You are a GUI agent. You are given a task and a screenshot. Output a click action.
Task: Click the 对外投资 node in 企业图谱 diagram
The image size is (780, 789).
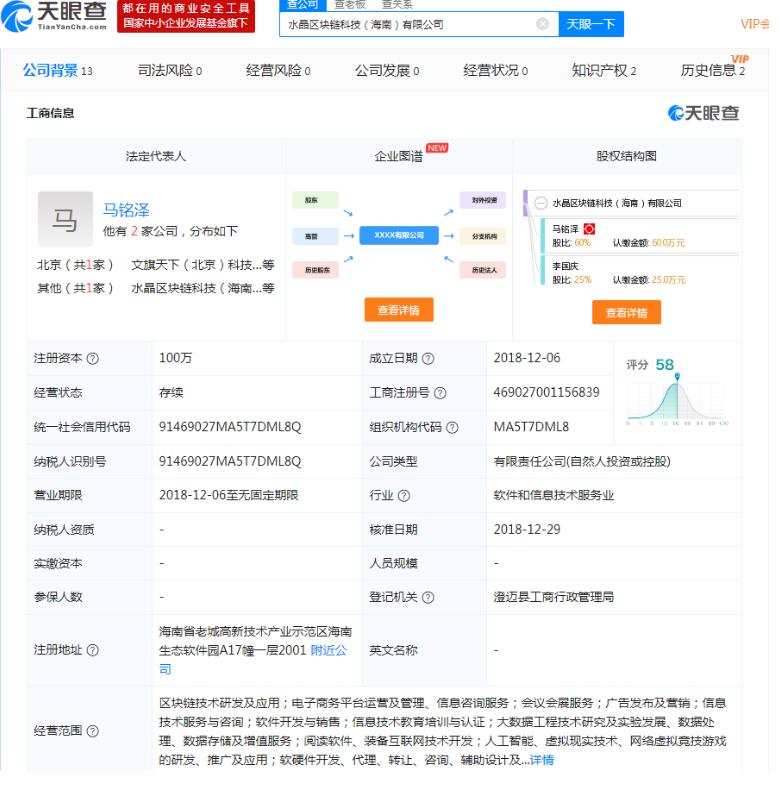tap(482, 200)
